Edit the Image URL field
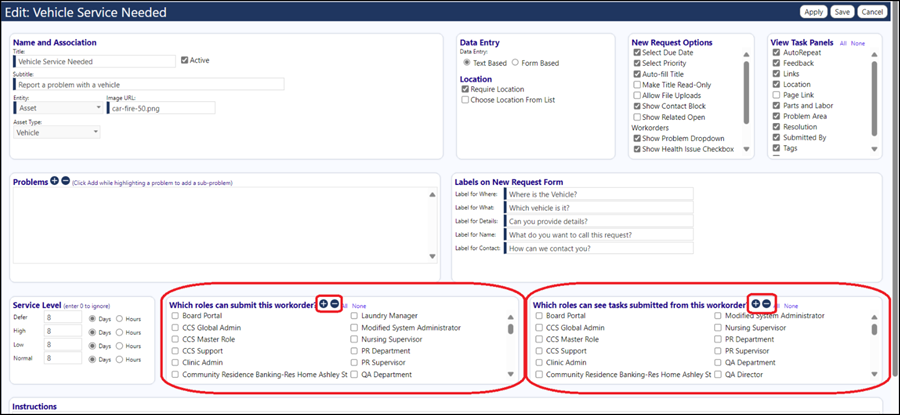 161,108
